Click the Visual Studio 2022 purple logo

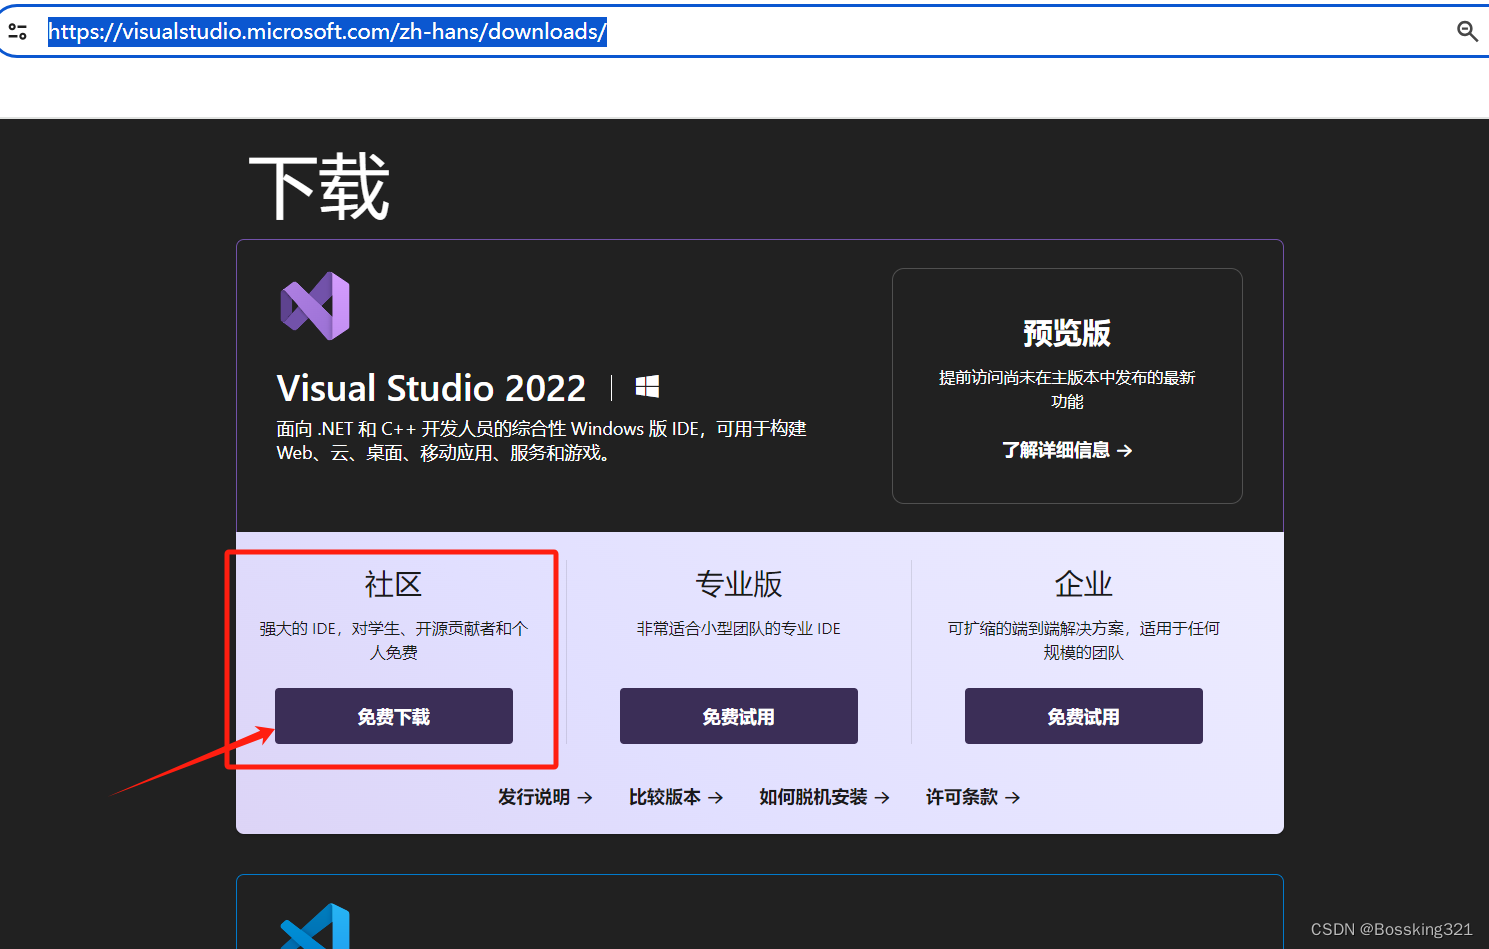[x=315, y=306]
